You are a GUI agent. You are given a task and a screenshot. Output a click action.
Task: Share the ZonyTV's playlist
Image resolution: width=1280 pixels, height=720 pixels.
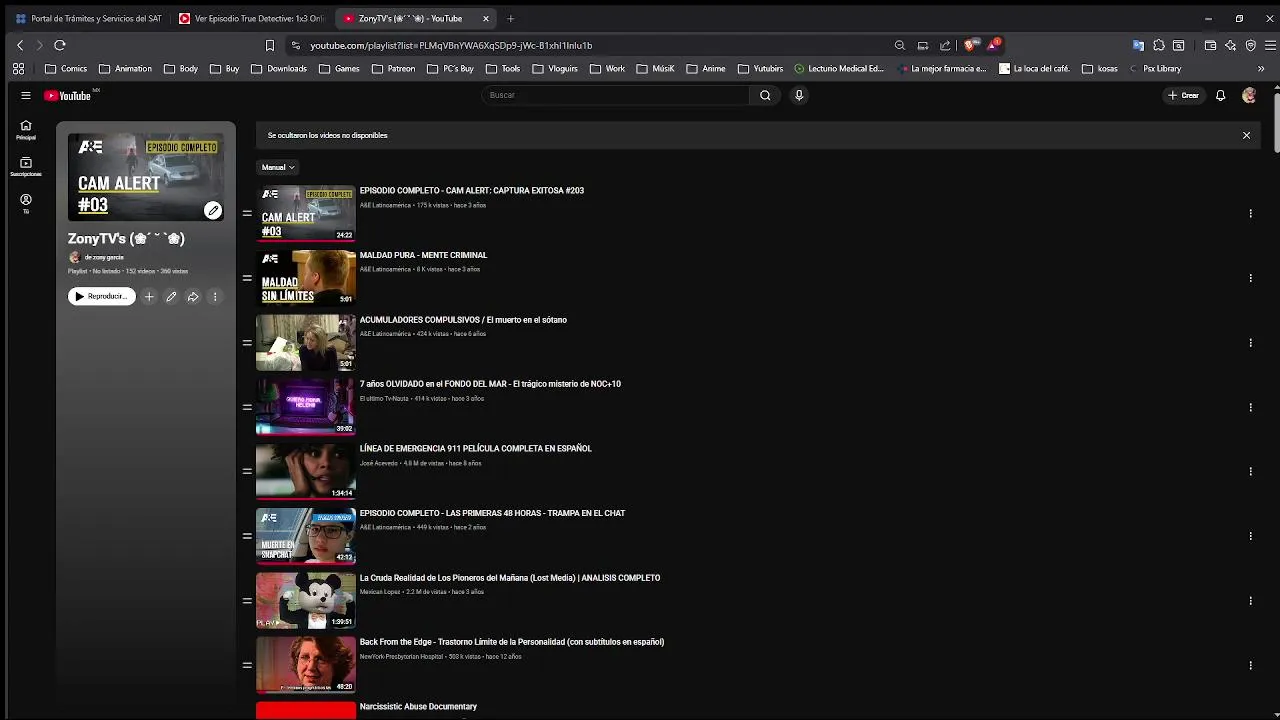pos(193,296)
